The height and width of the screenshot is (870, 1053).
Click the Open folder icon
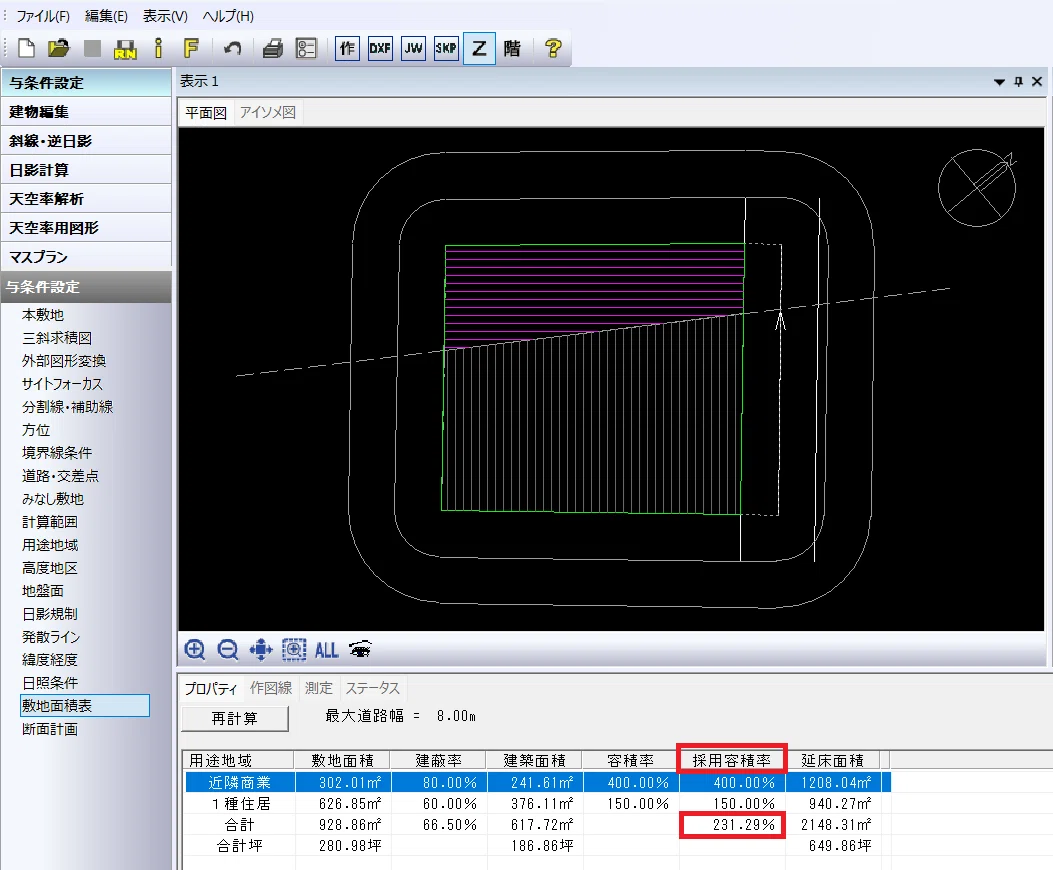click(59, 48)
